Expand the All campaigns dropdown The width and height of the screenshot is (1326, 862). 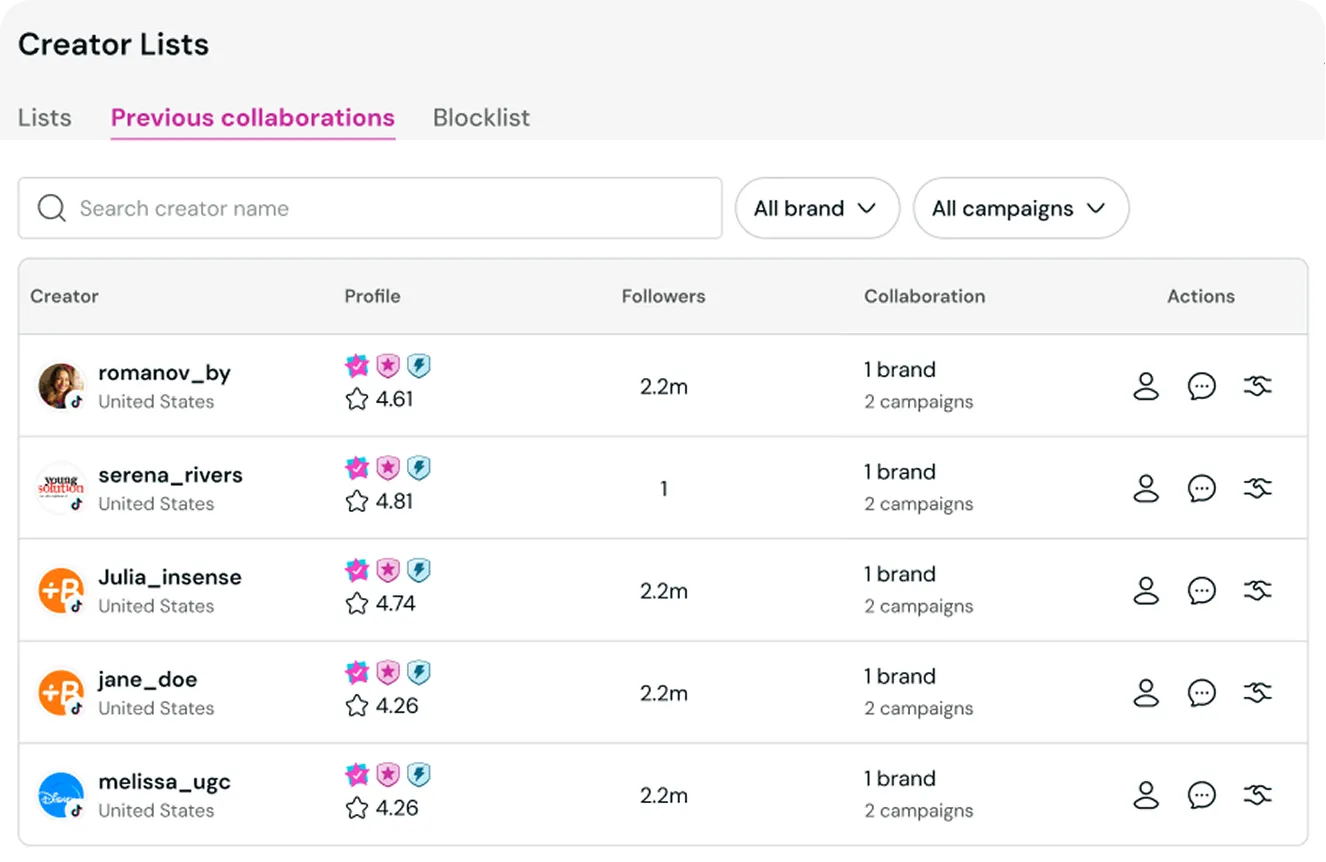coord(1021,208)
